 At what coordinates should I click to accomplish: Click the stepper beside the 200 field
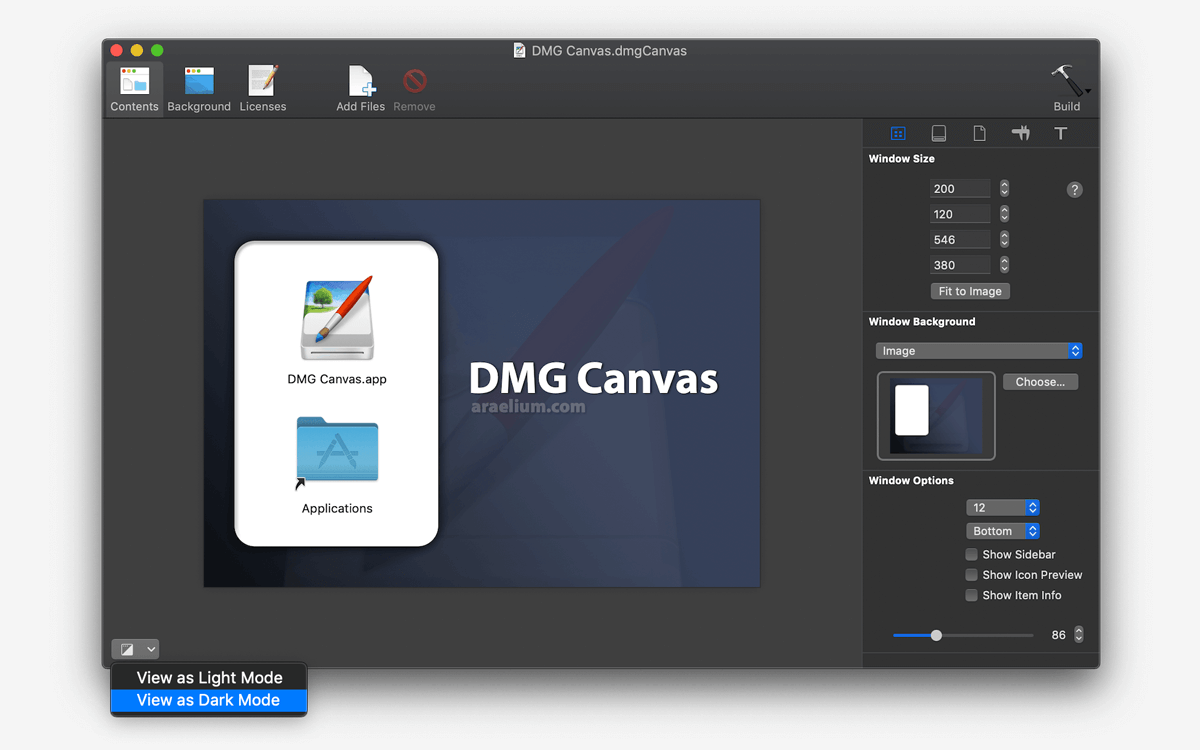click(x=1004, y=189)
